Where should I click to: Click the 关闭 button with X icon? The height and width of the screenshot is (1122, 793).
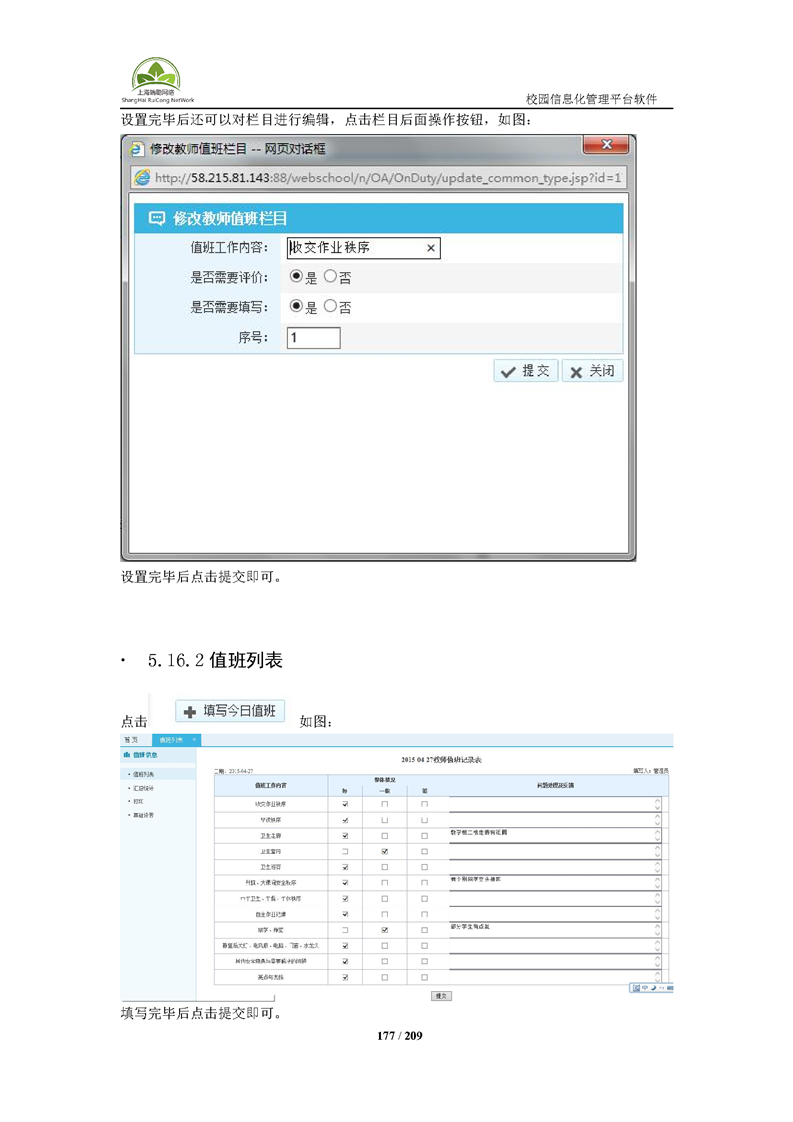pos(592,371)
